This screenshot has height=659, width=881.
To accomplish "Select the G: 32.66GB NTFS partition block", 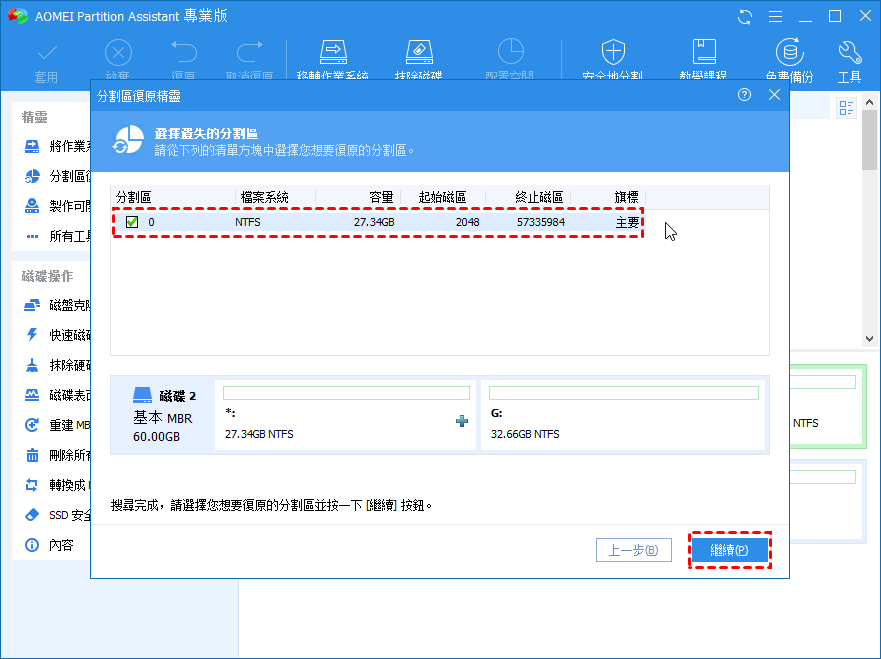I will click(x=623, y=415).
